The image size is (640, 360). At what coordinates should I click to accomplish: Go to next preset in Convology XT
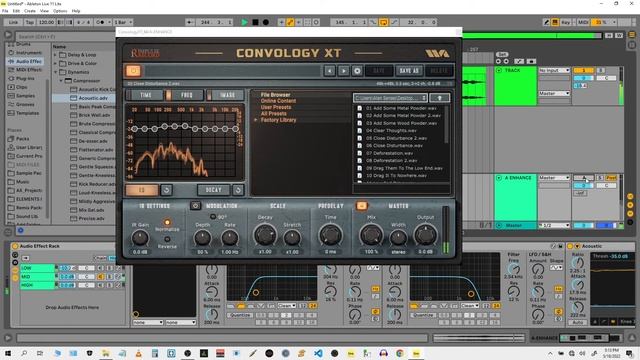click(x=344, y=71)
